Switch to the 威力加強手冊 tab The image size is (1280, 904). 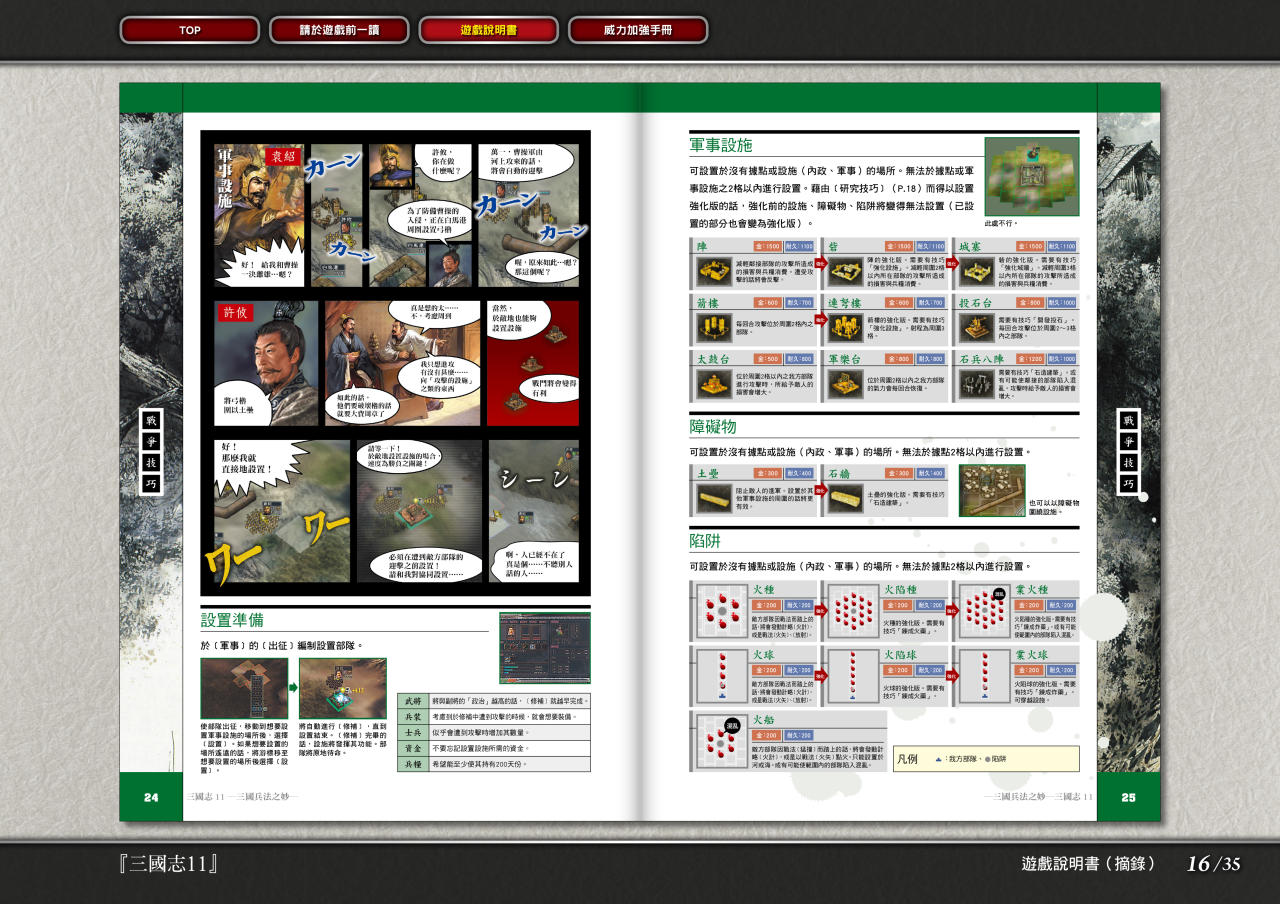click(638, 30)
